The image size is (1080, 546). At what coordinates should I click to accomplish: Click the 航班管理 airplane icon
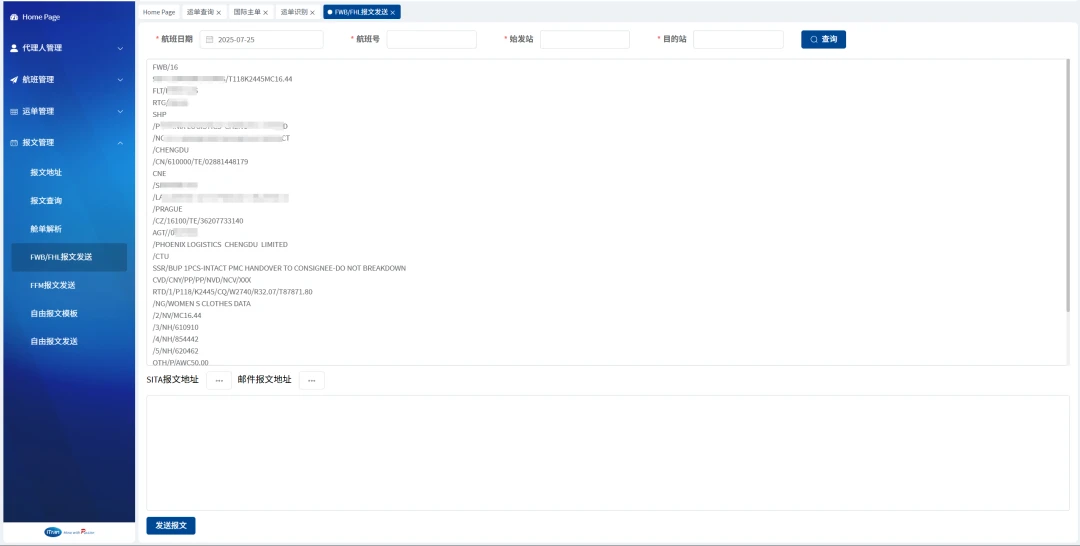(14, 80)
